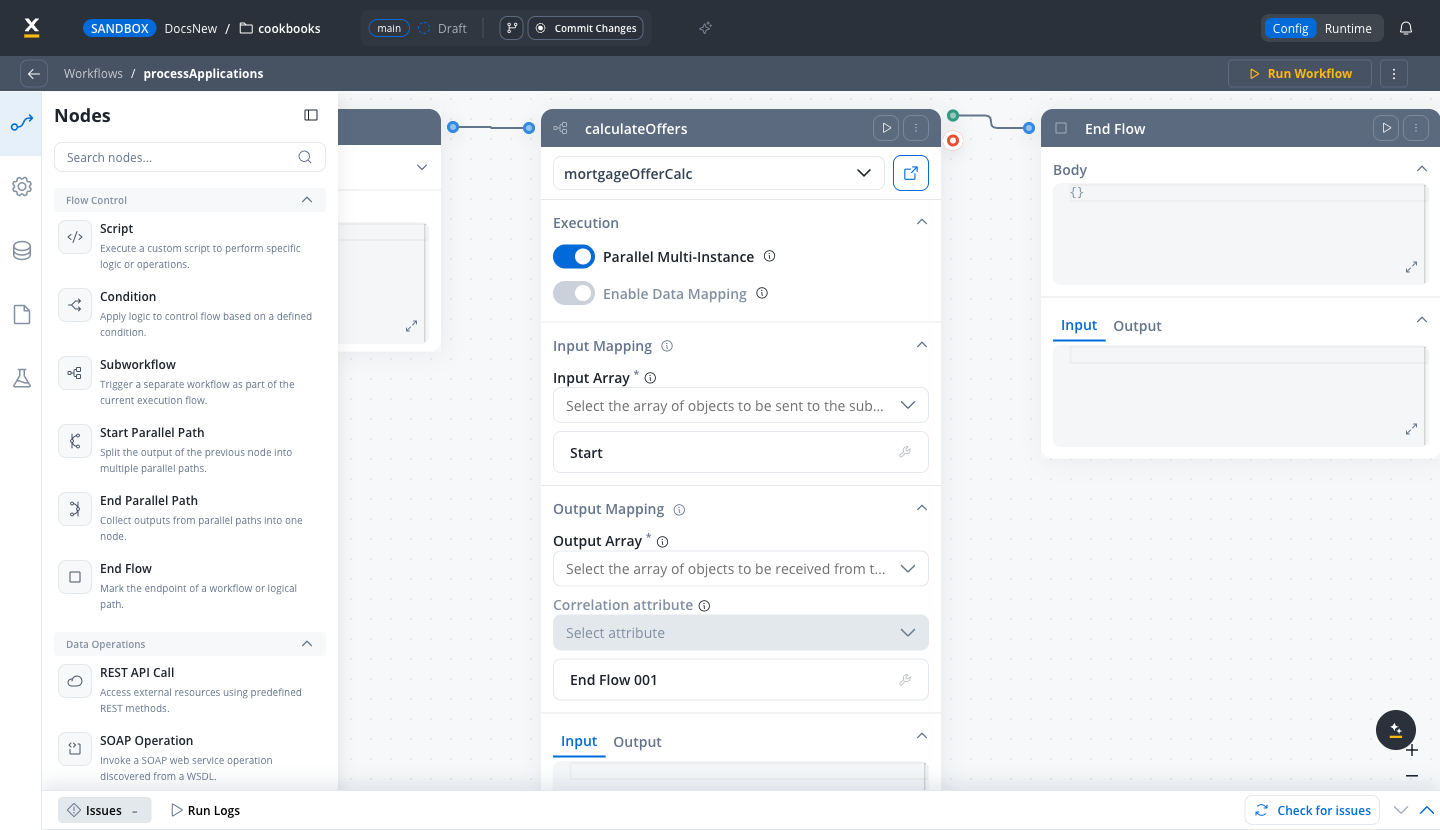Viewport: 1440px width, 830px height.
Task: Open End Flow node options menu
Action: [1415, 128]
